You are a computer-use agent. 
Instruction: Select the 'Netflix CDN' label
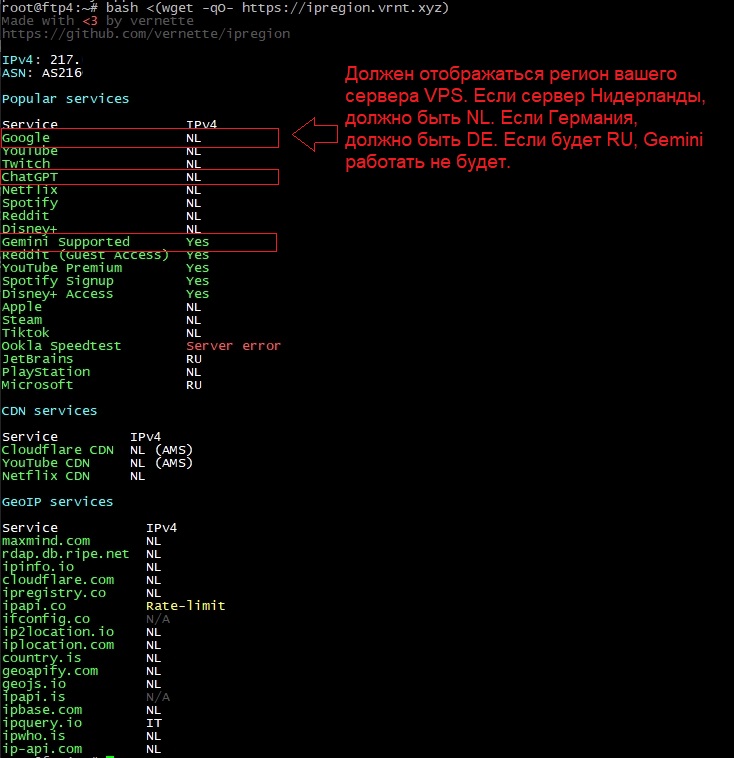tap(45, 476)
